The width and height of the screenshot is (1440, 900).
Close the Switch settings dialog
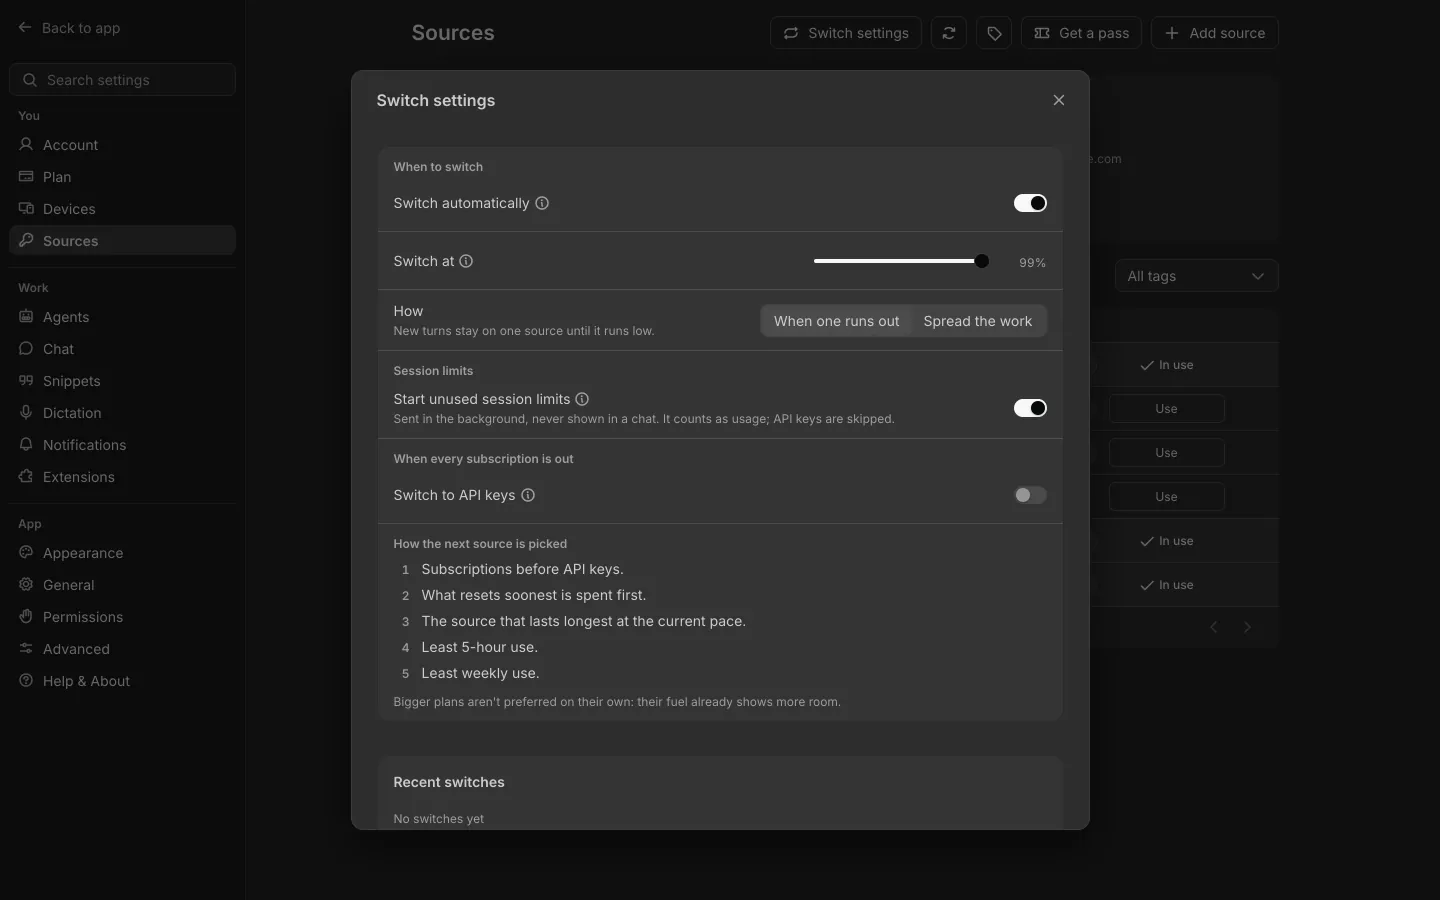(1059, 100)
